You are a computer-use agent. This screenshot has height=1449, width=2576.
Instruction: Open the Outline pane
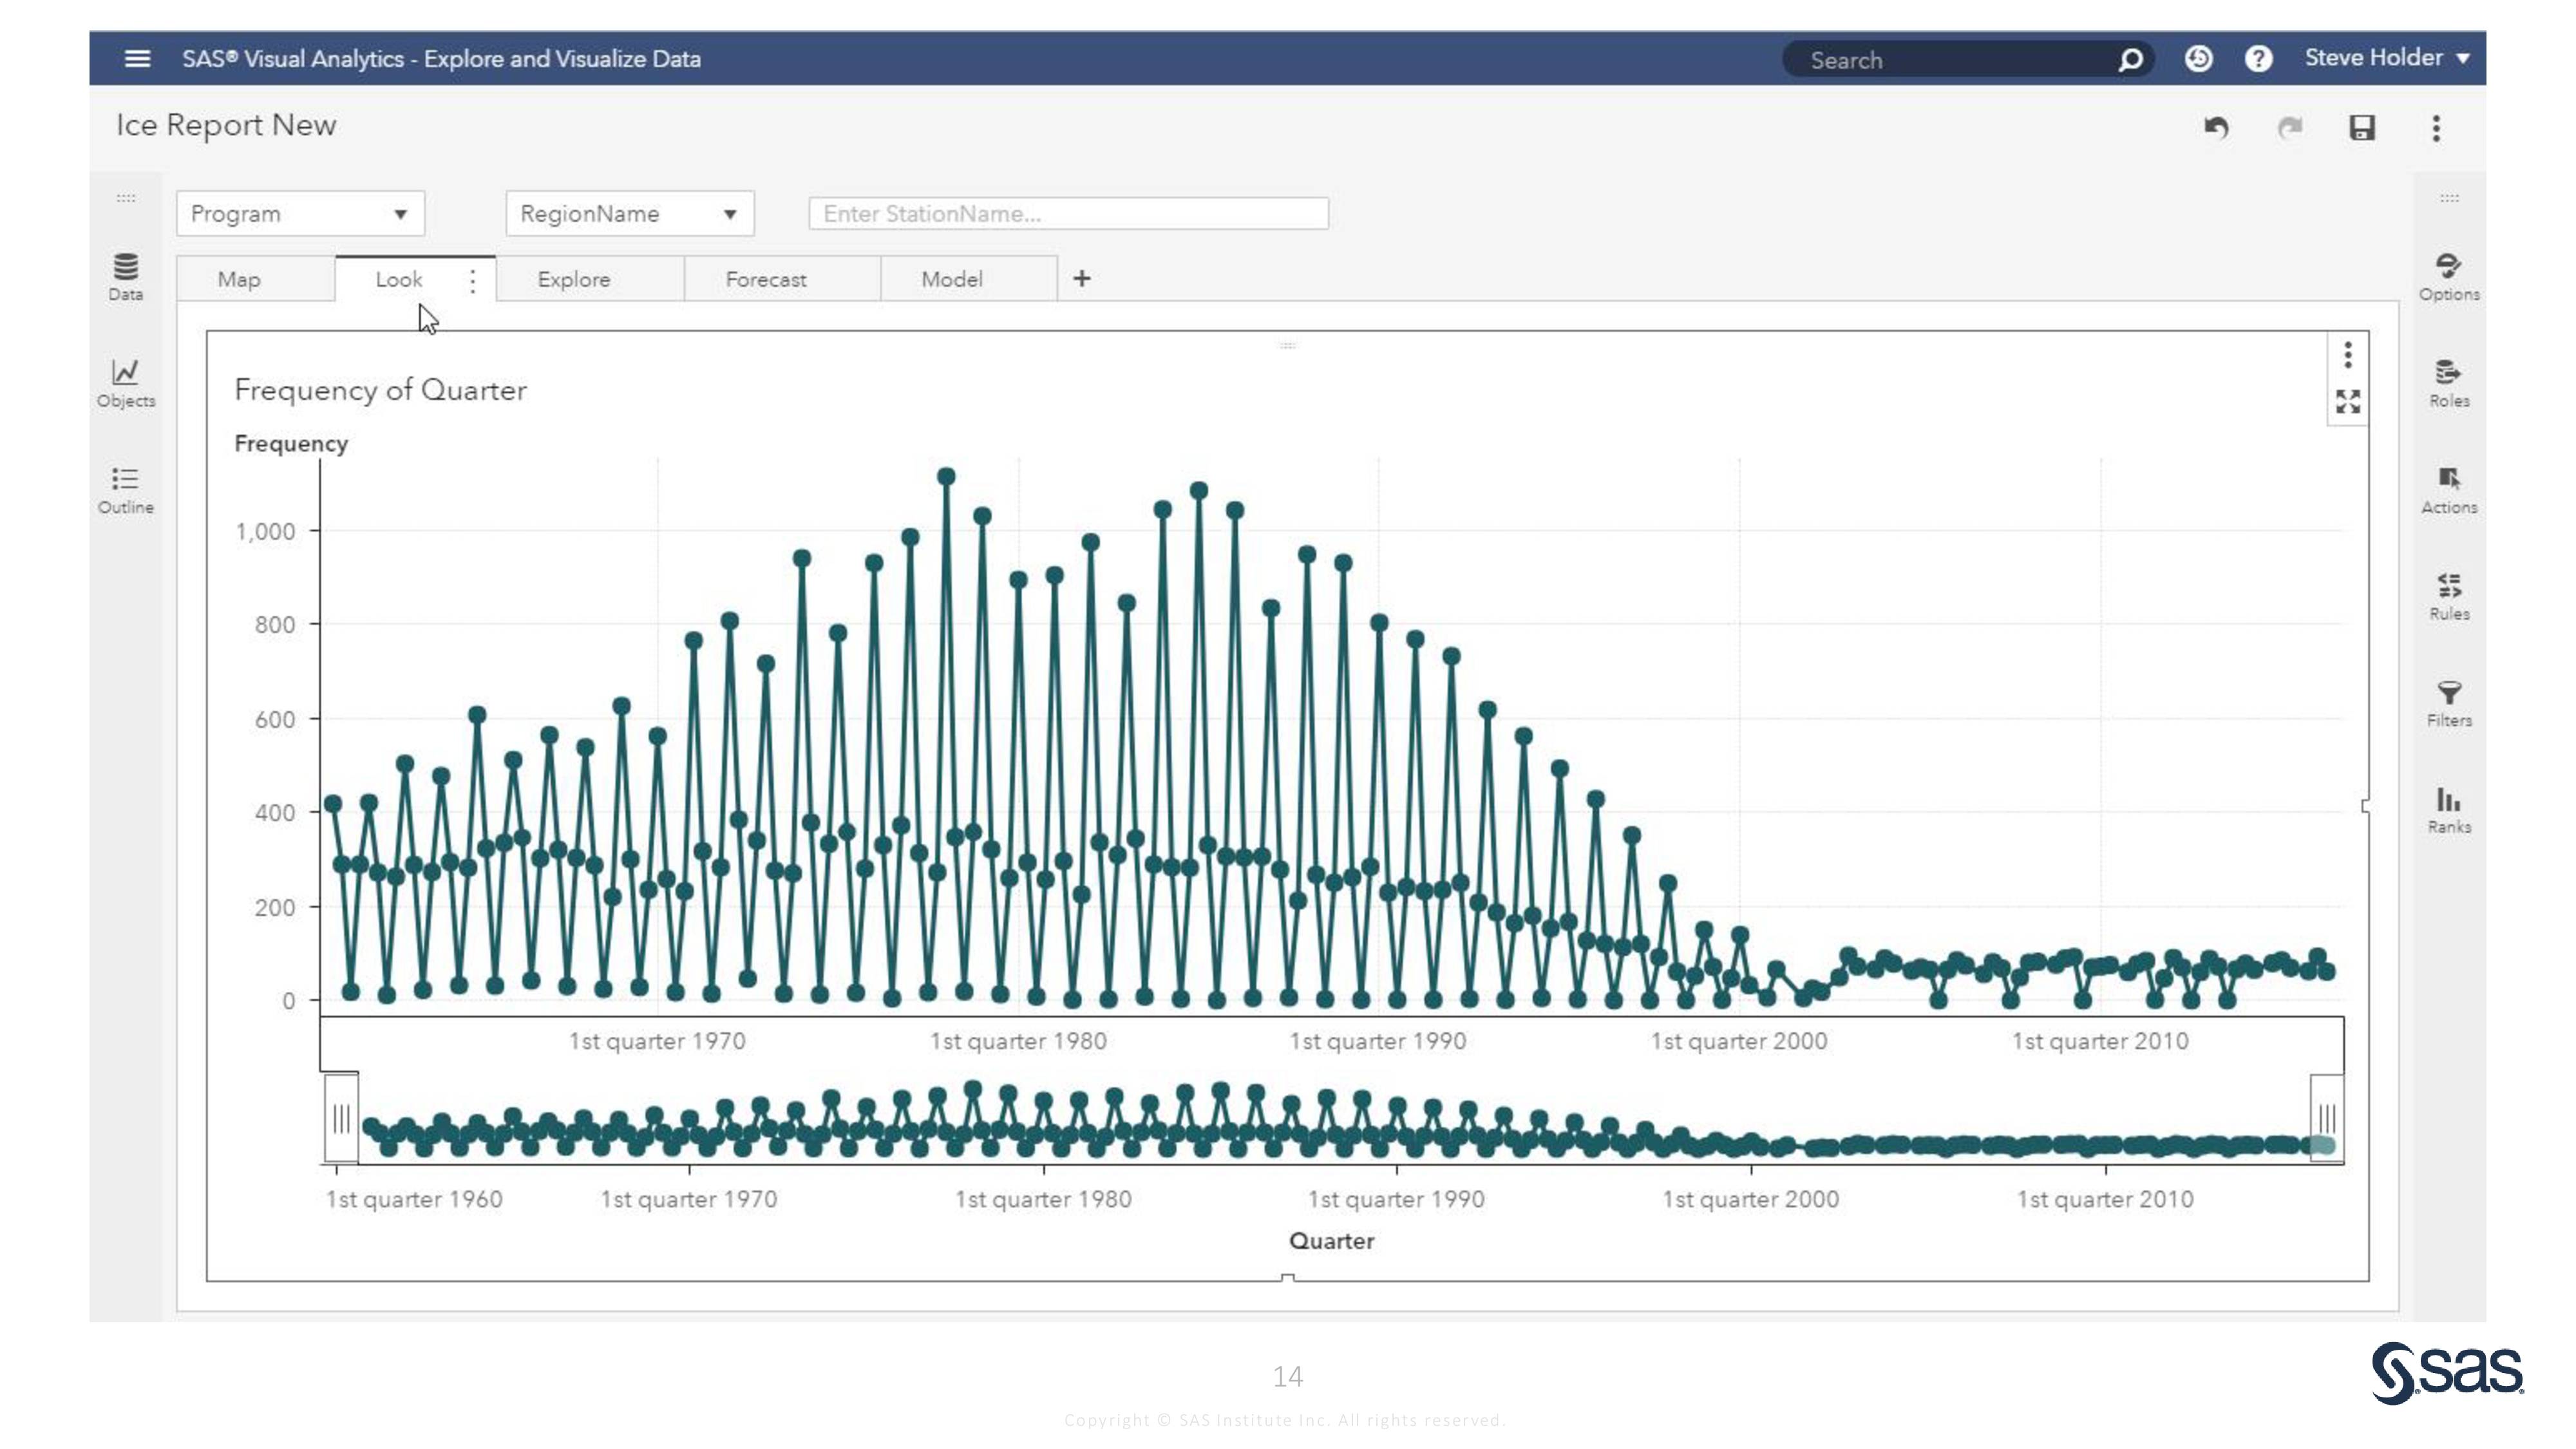pos(126,490)
